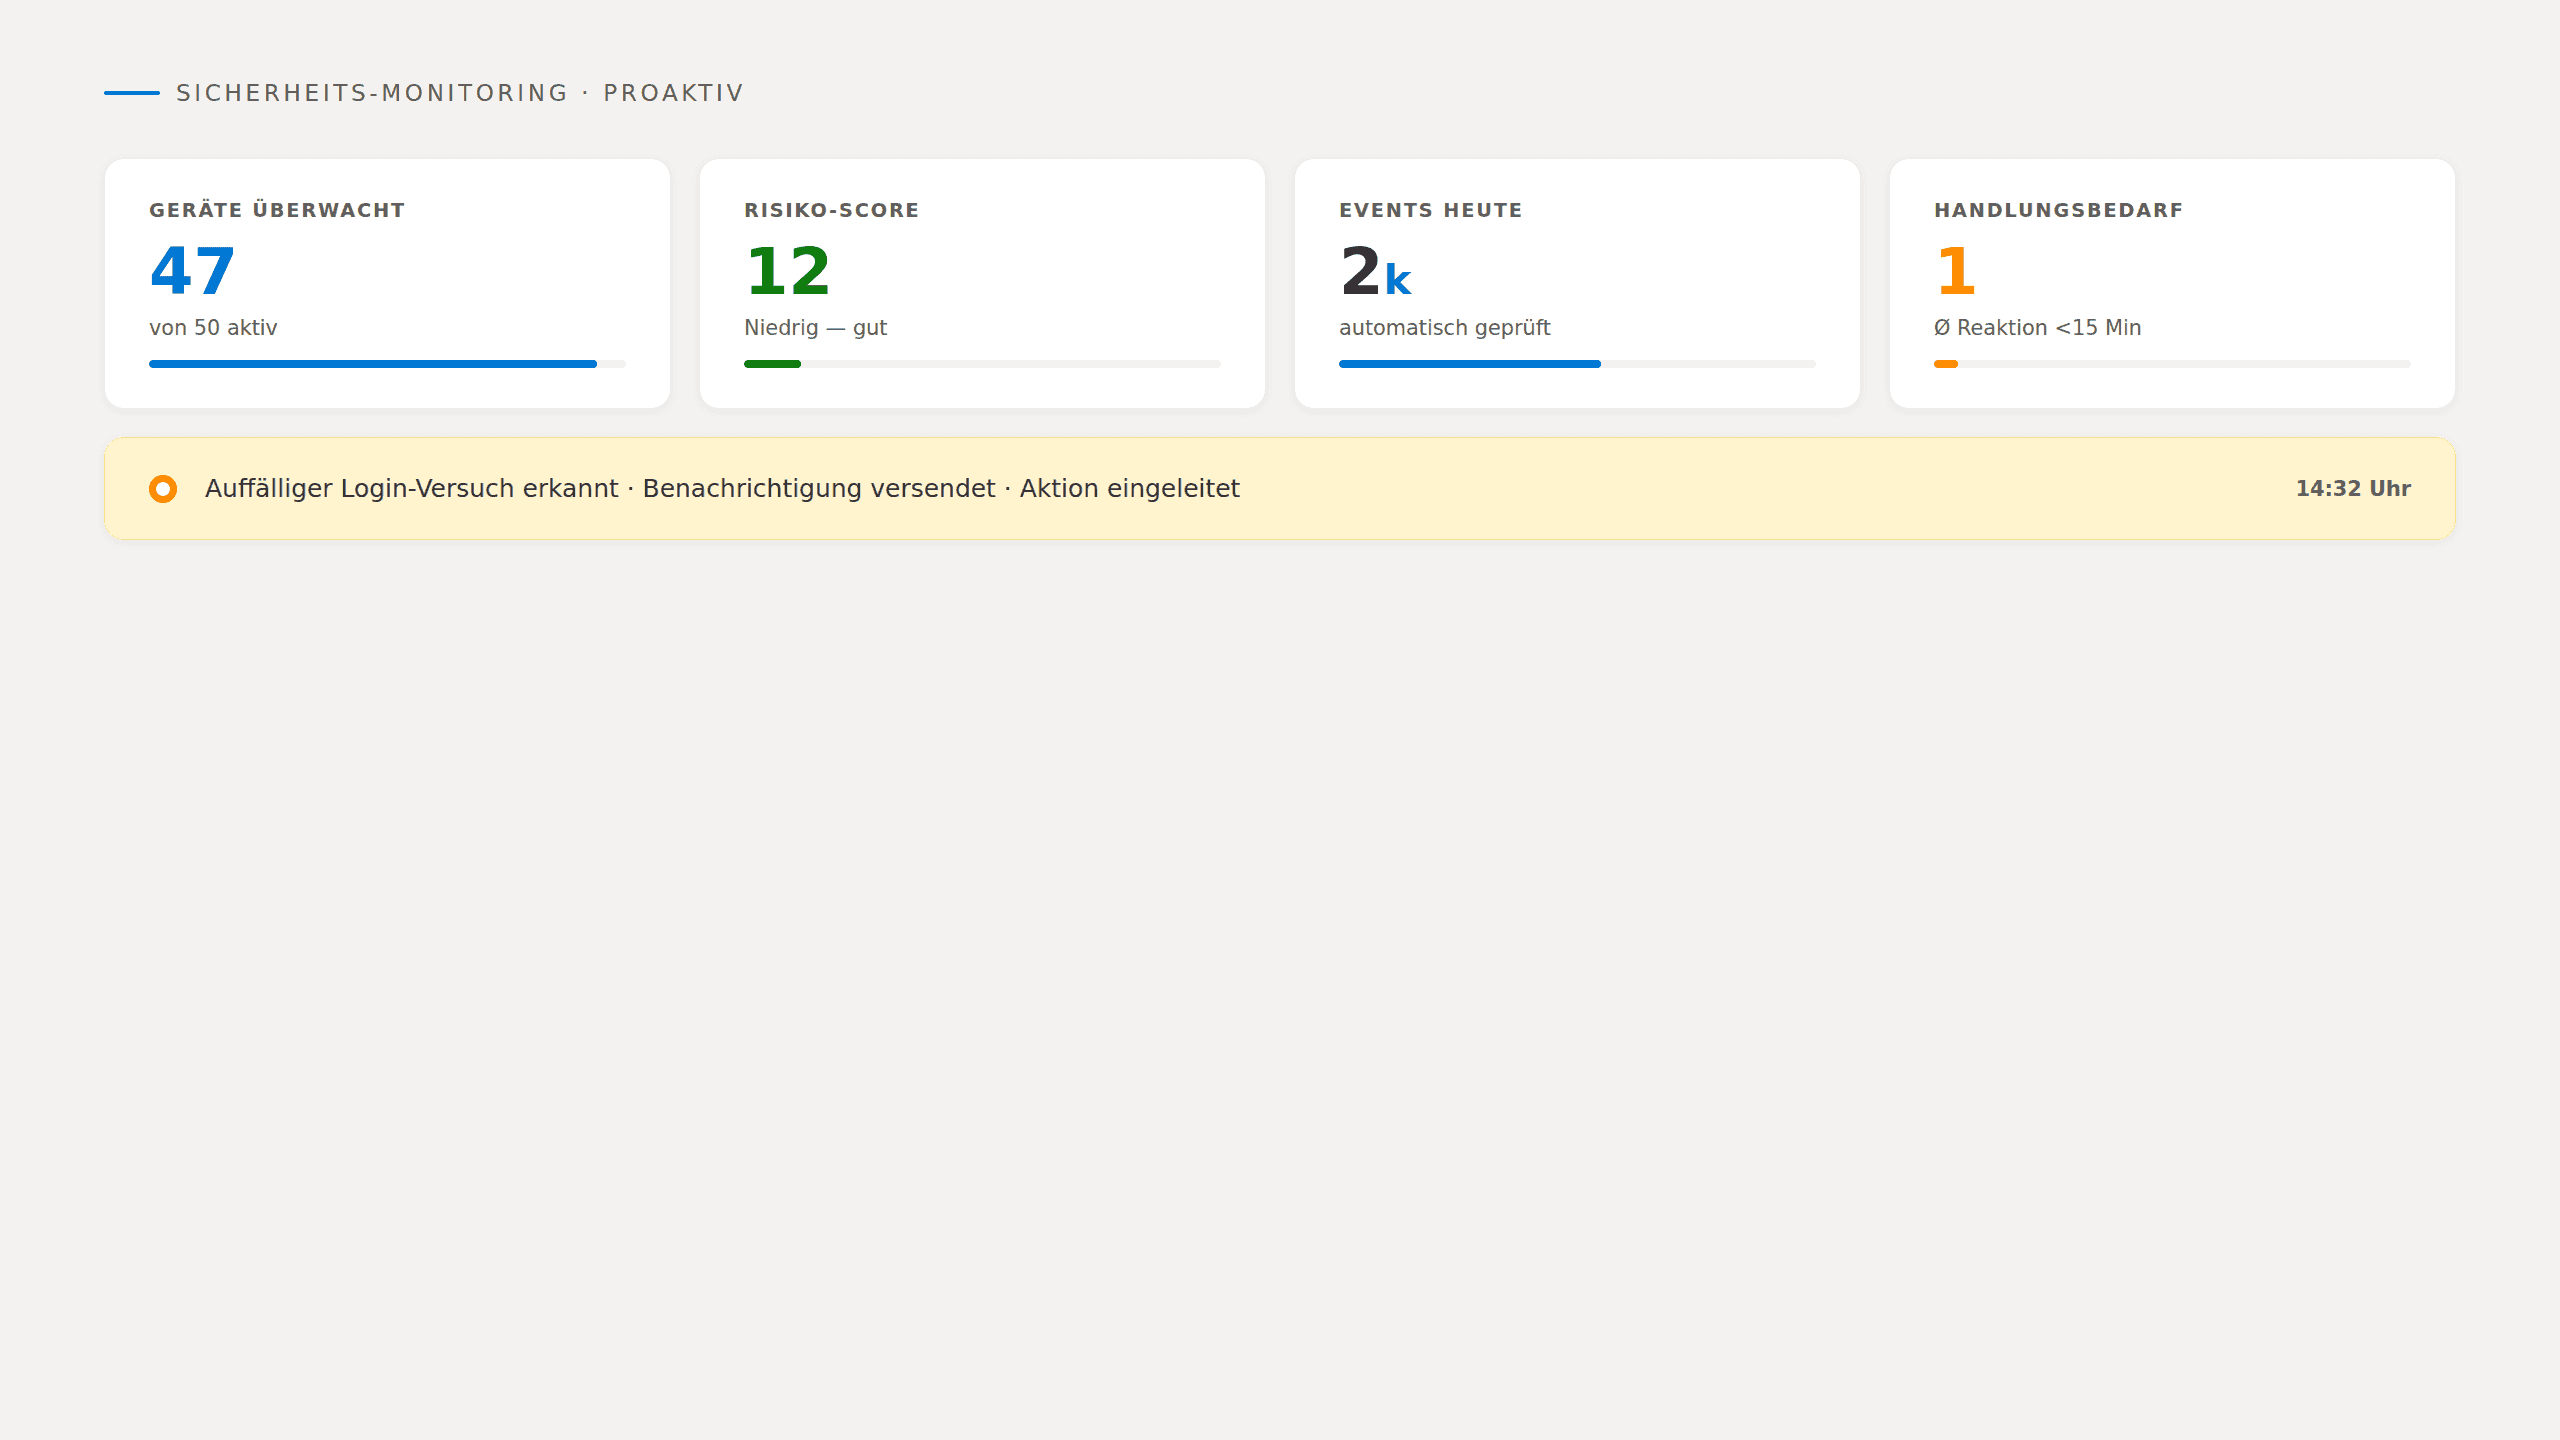Click the Sicherheits-Monitoring Proaktiv heading

point(460,93)
